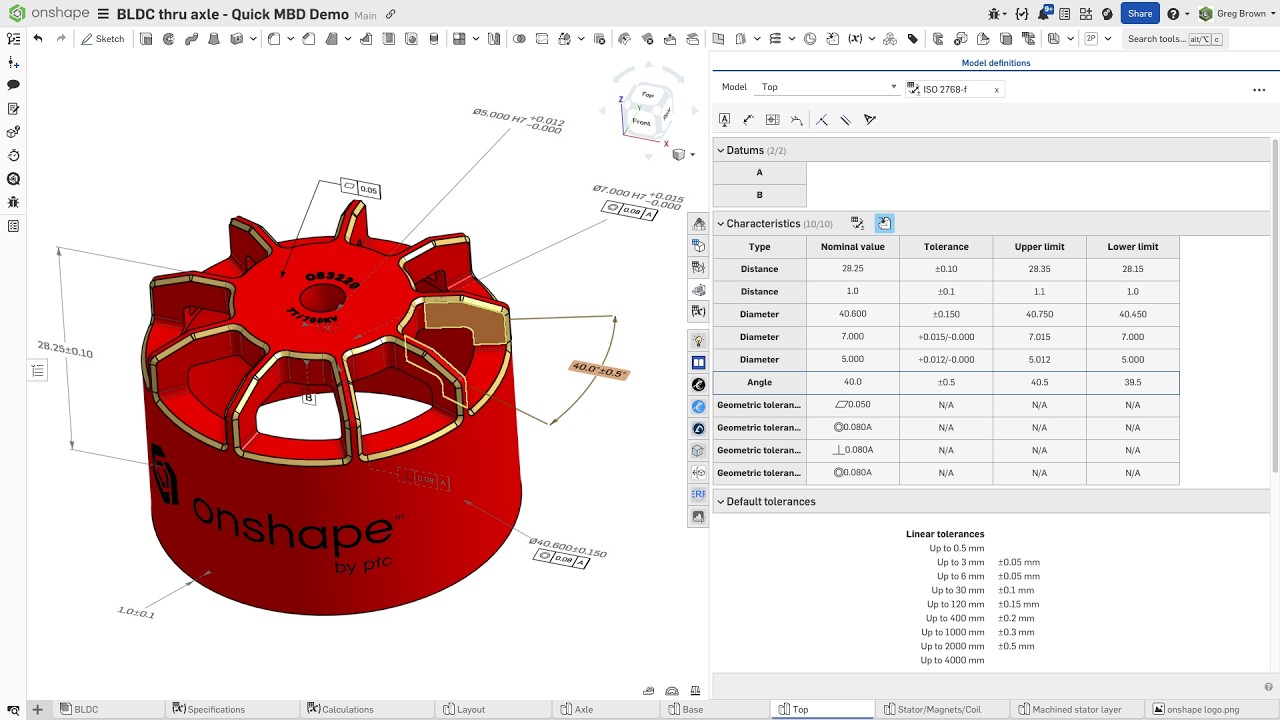Select the Boolean tool icon
The height and width of the screenshot is (720, 1280).
tap(519, 39)
